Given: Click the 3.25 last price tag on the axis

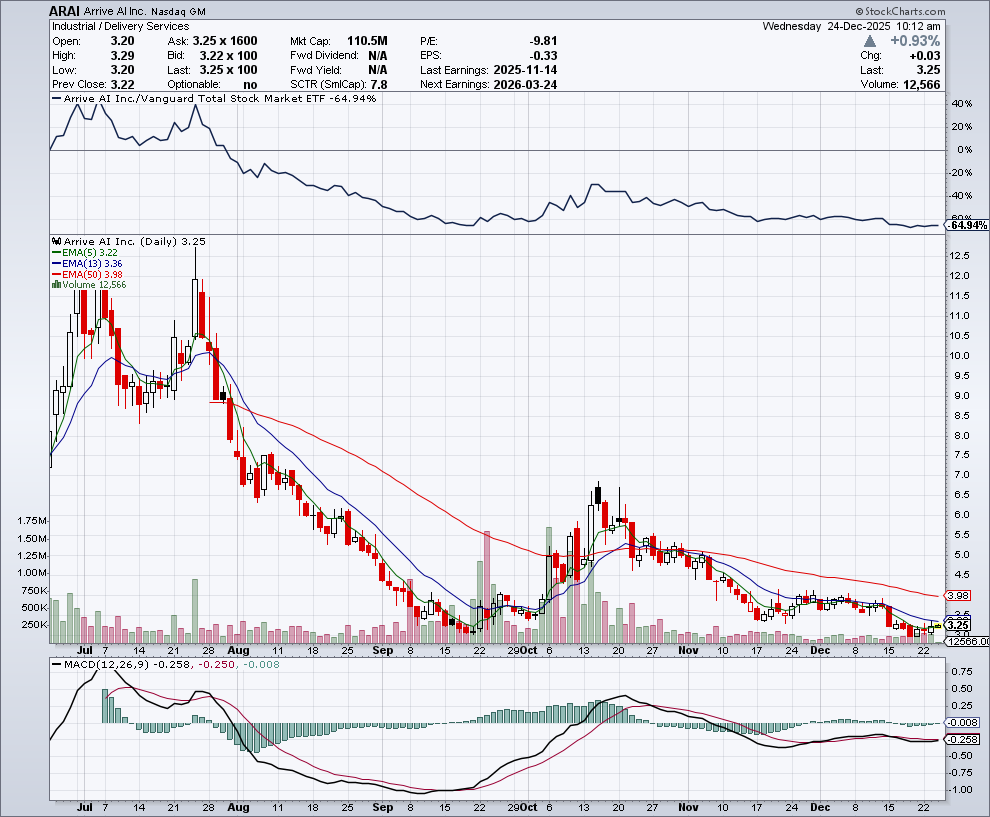Looking at the screenshot, I should 958,625.
